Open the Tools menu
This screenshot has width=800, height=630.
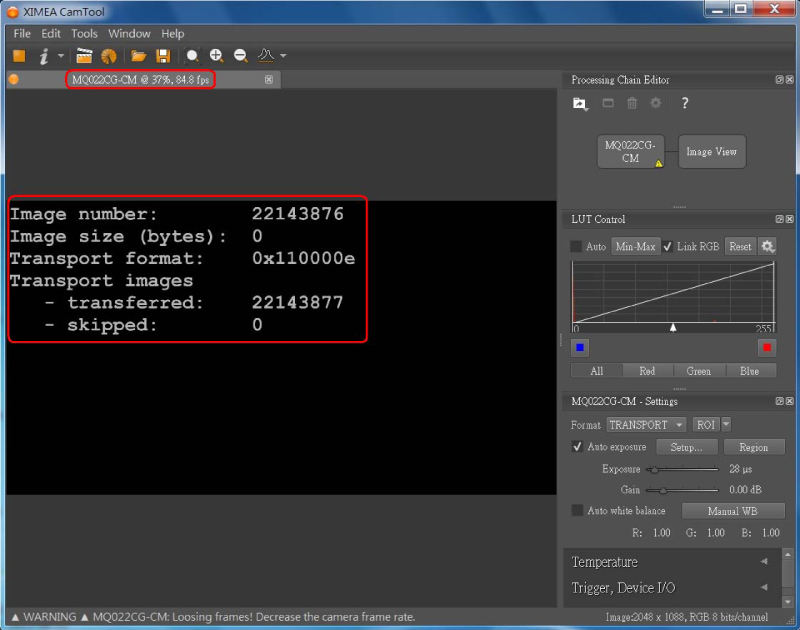(x=84, y=33)
